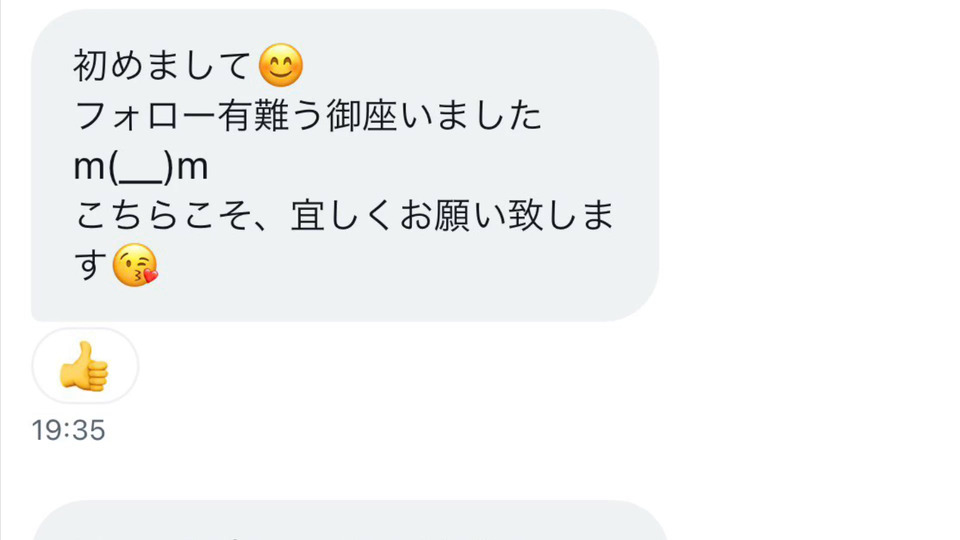
Task: Open the partially visible message bubble at bottom
Action: 349,520
